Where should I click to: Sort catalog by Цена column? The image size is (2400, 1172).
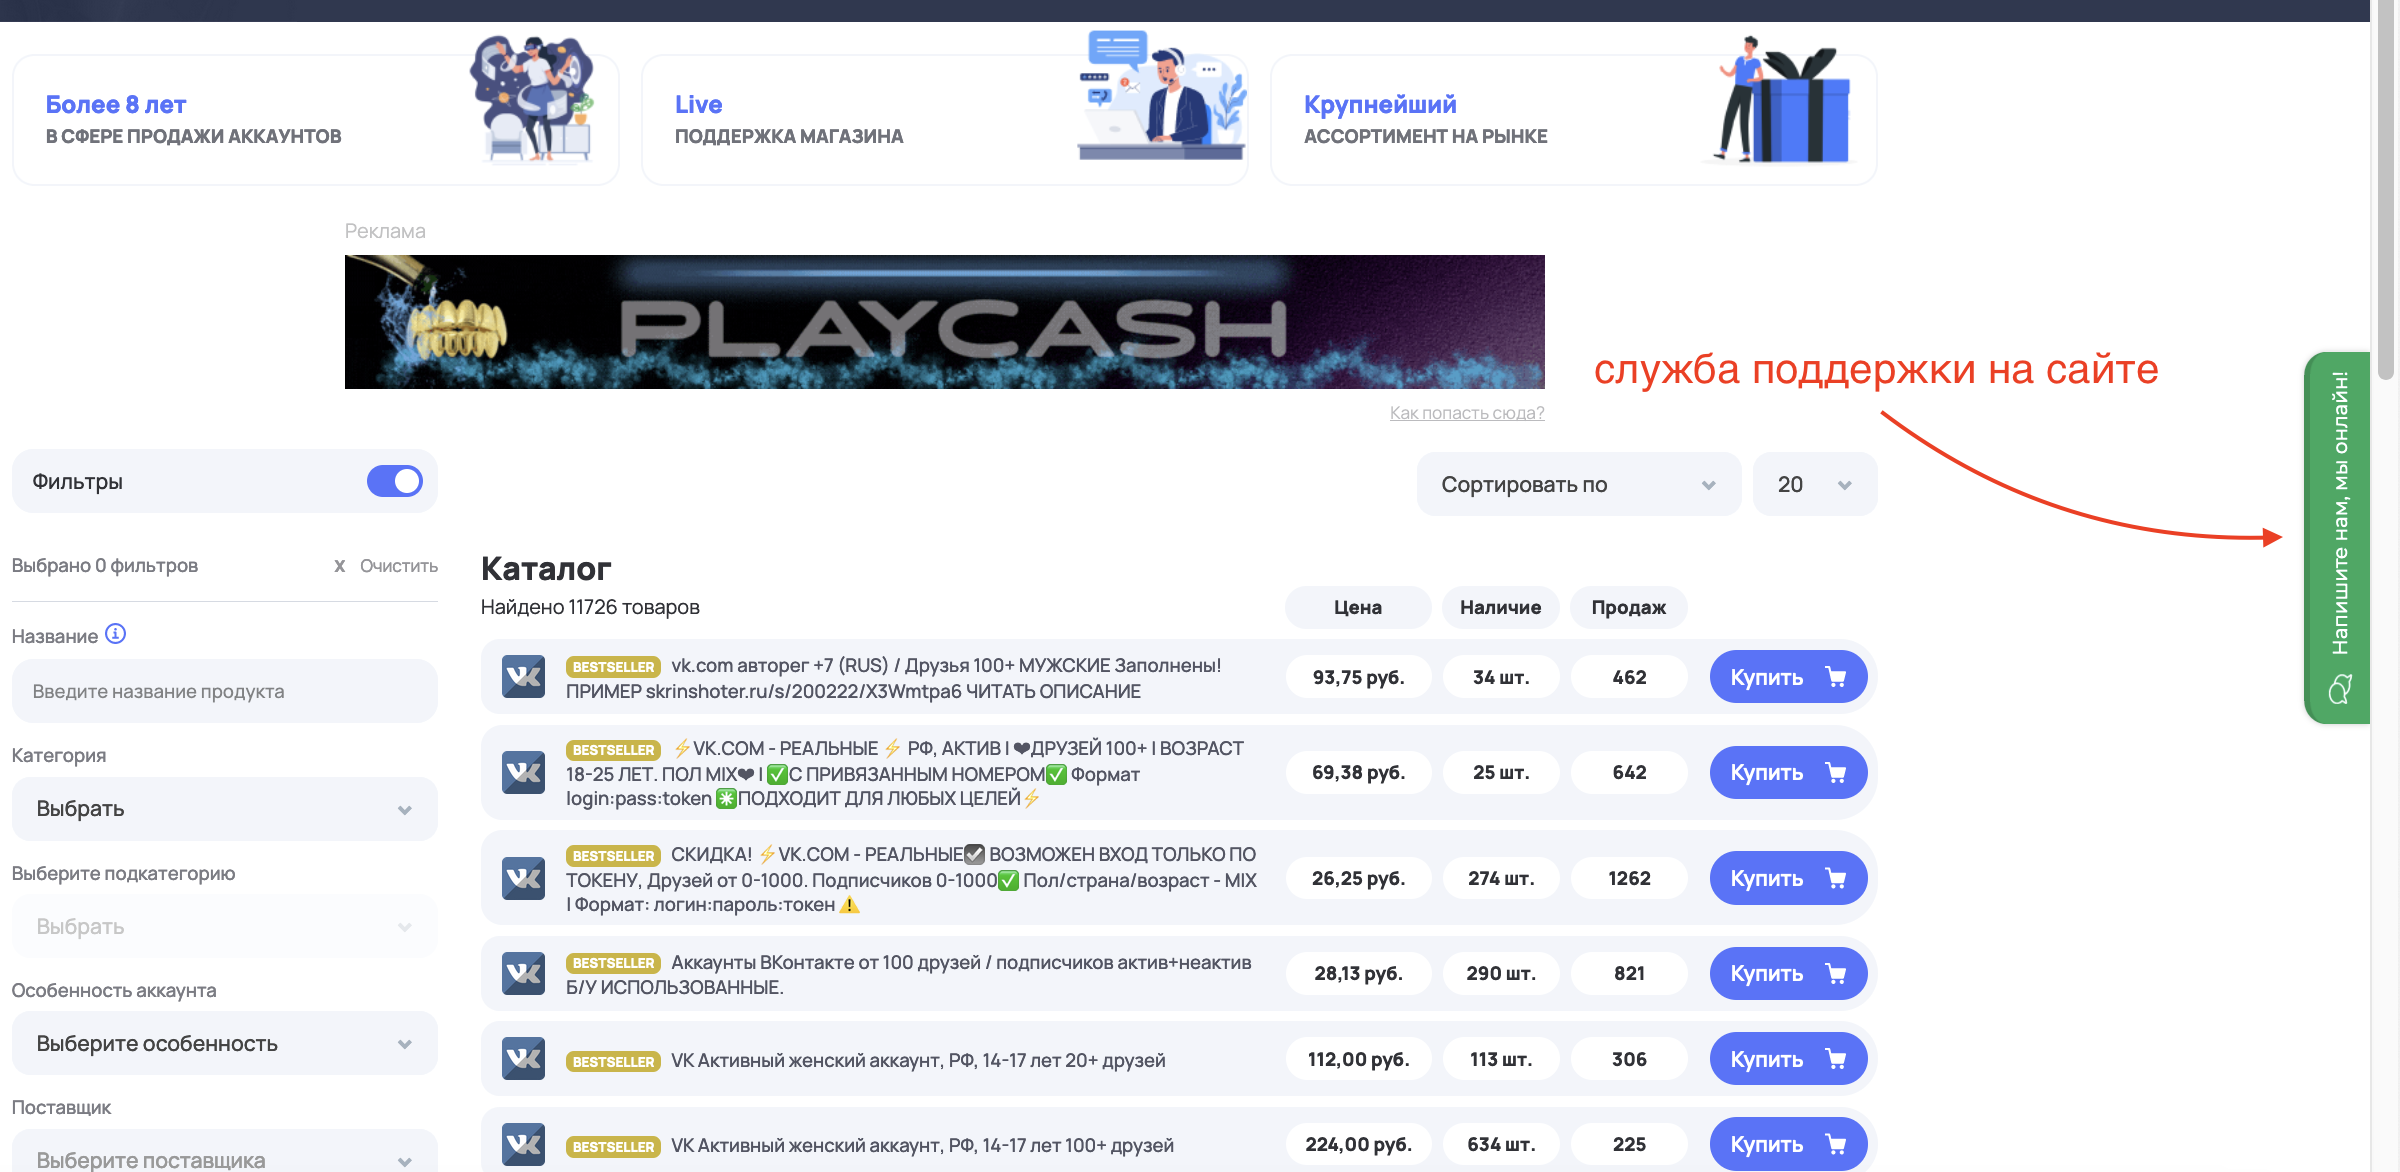[x=1357, y=607]
